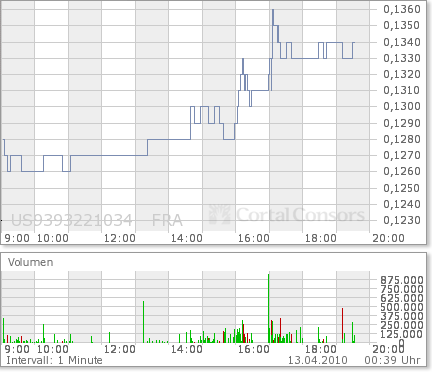Select the 20:00 label under the price chart
The width and height of the screenshot is (432, 372).
(388, 238)
